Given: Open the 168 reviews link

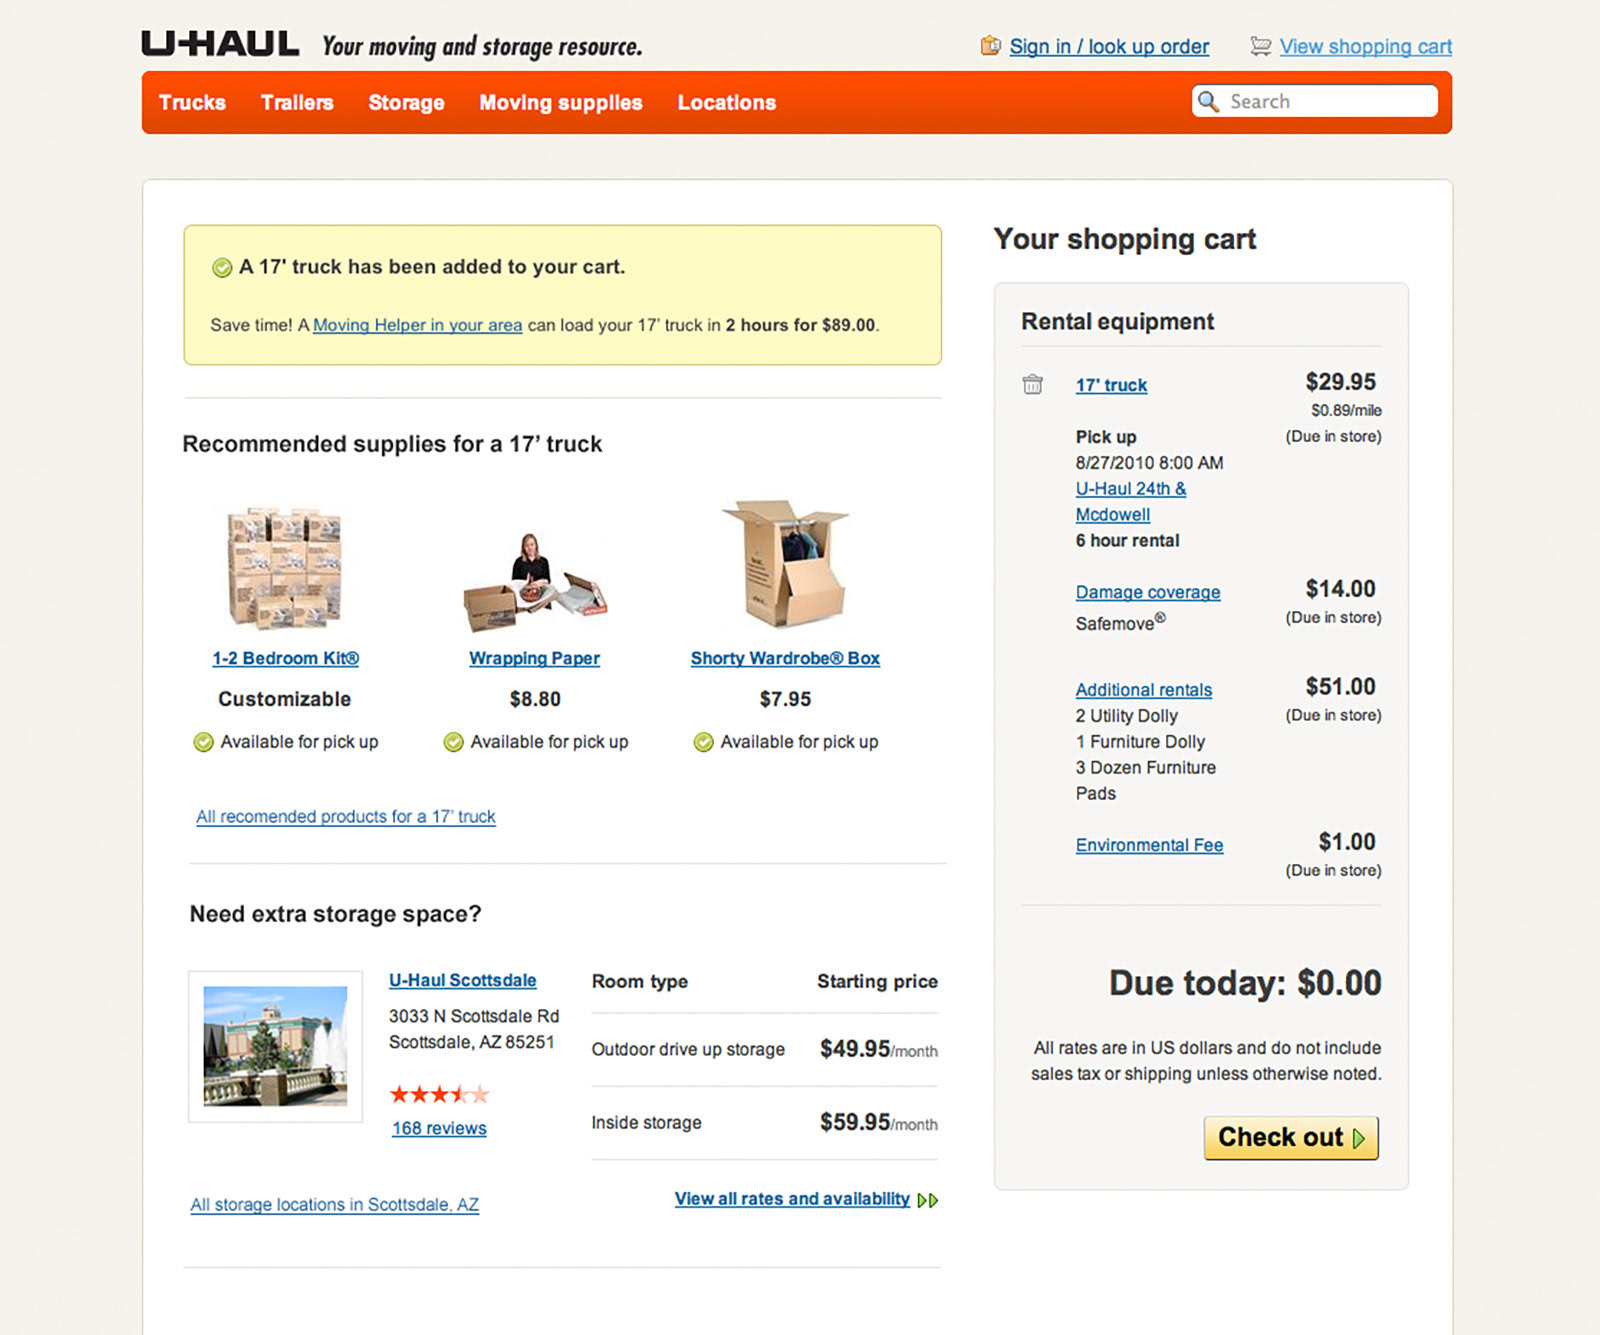Looking at the screenshot, I should point(439,1128).
